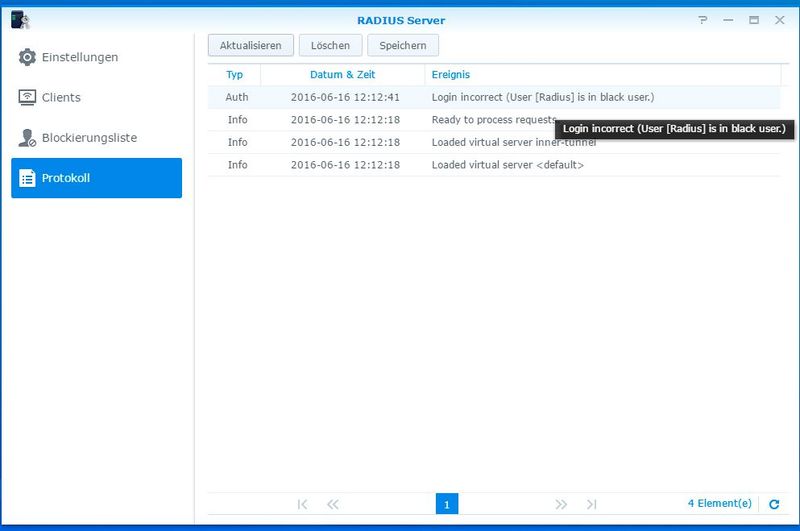Click the RADIUS Server app icon
This screenshot has width=800, height=531.
point(20,20)
